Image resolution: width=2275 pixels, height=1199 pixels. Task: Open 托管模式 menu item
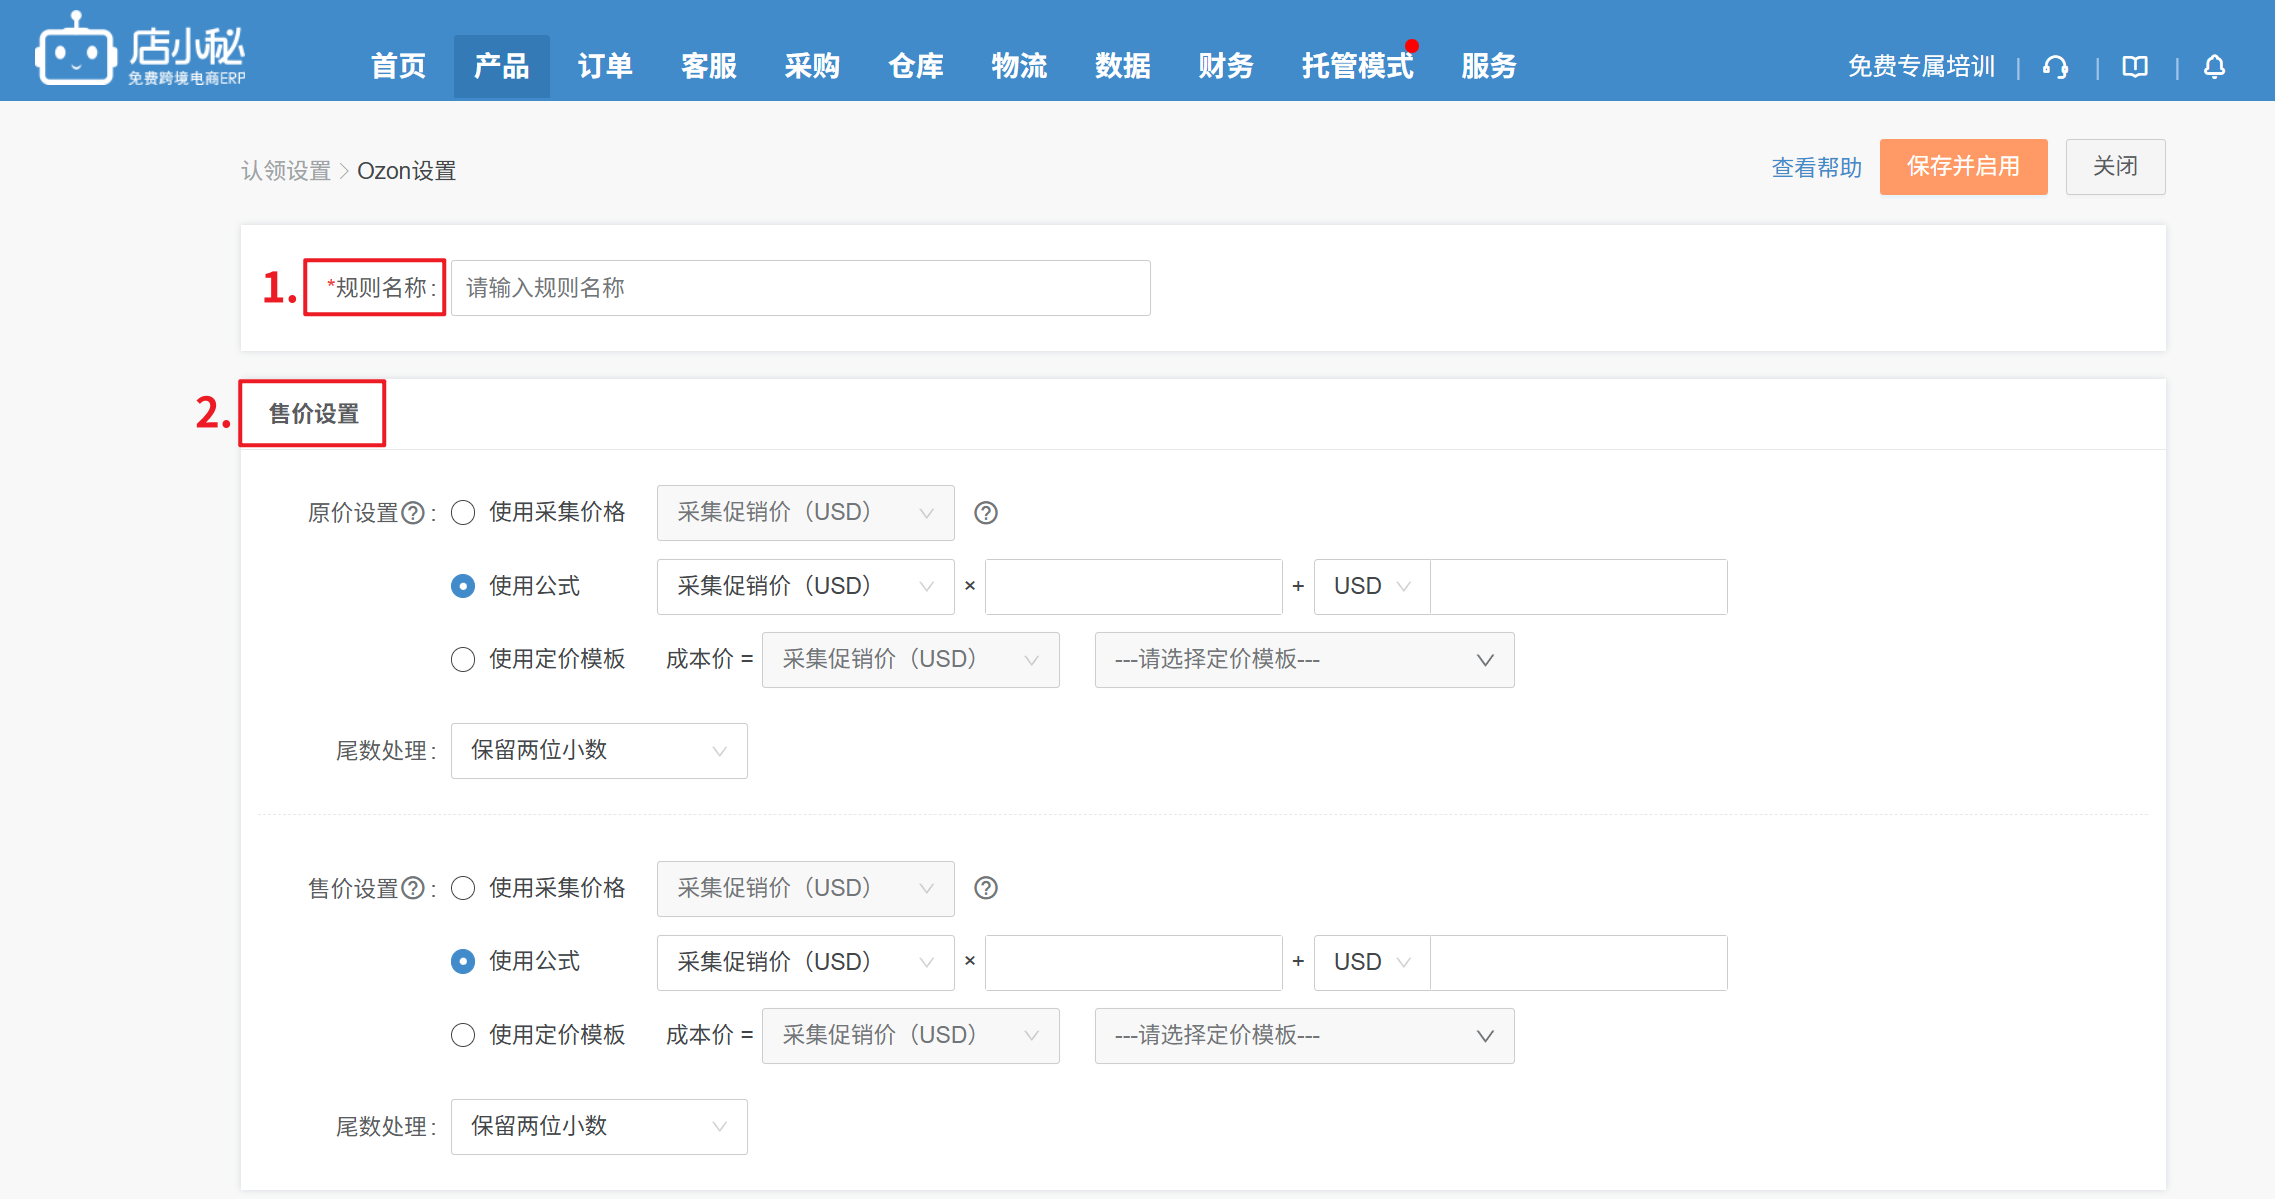click(x=1356, y=66)
